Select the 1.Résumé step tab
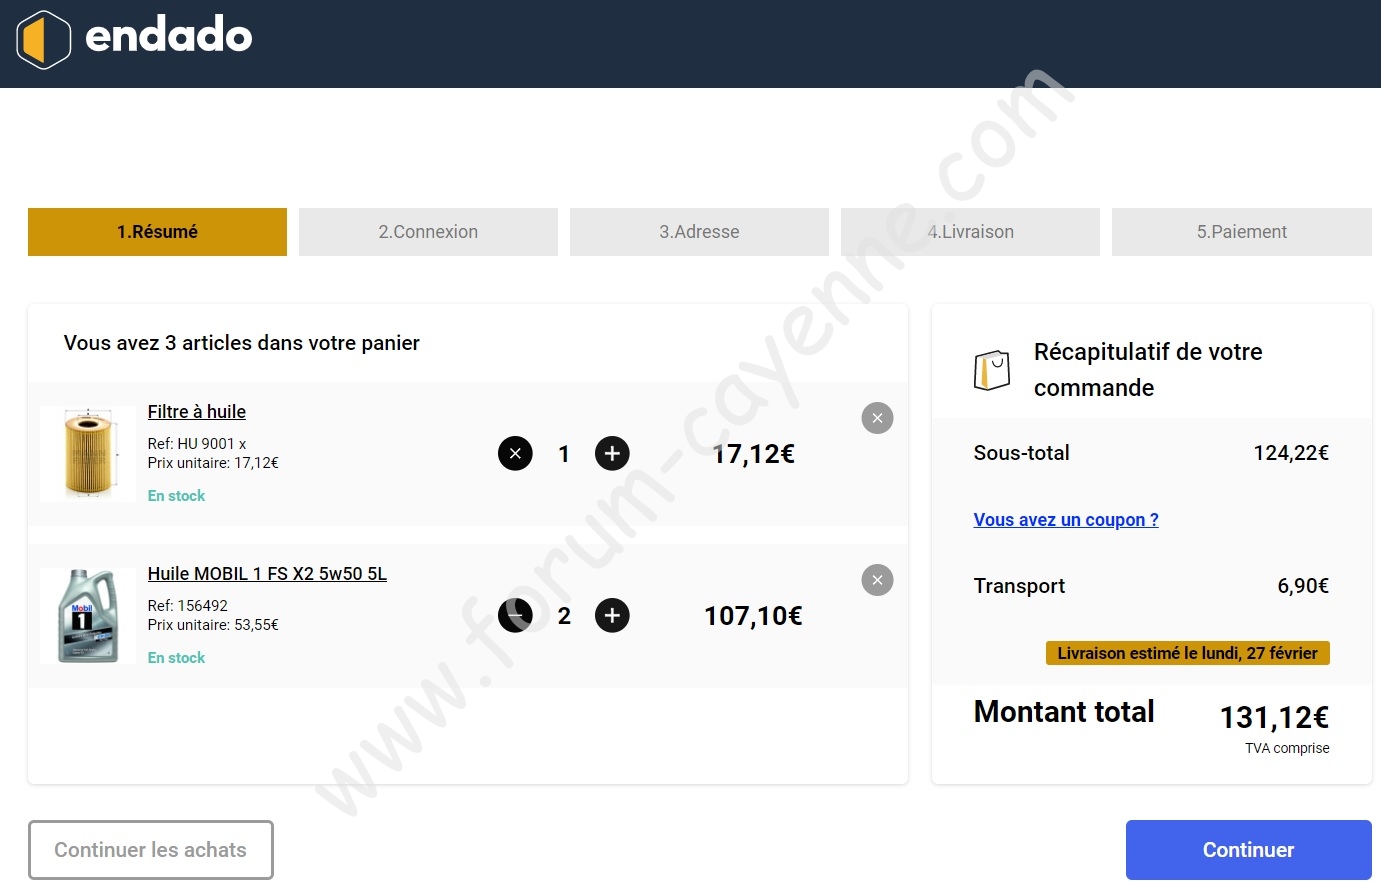1381x891 pixels. 157,232
